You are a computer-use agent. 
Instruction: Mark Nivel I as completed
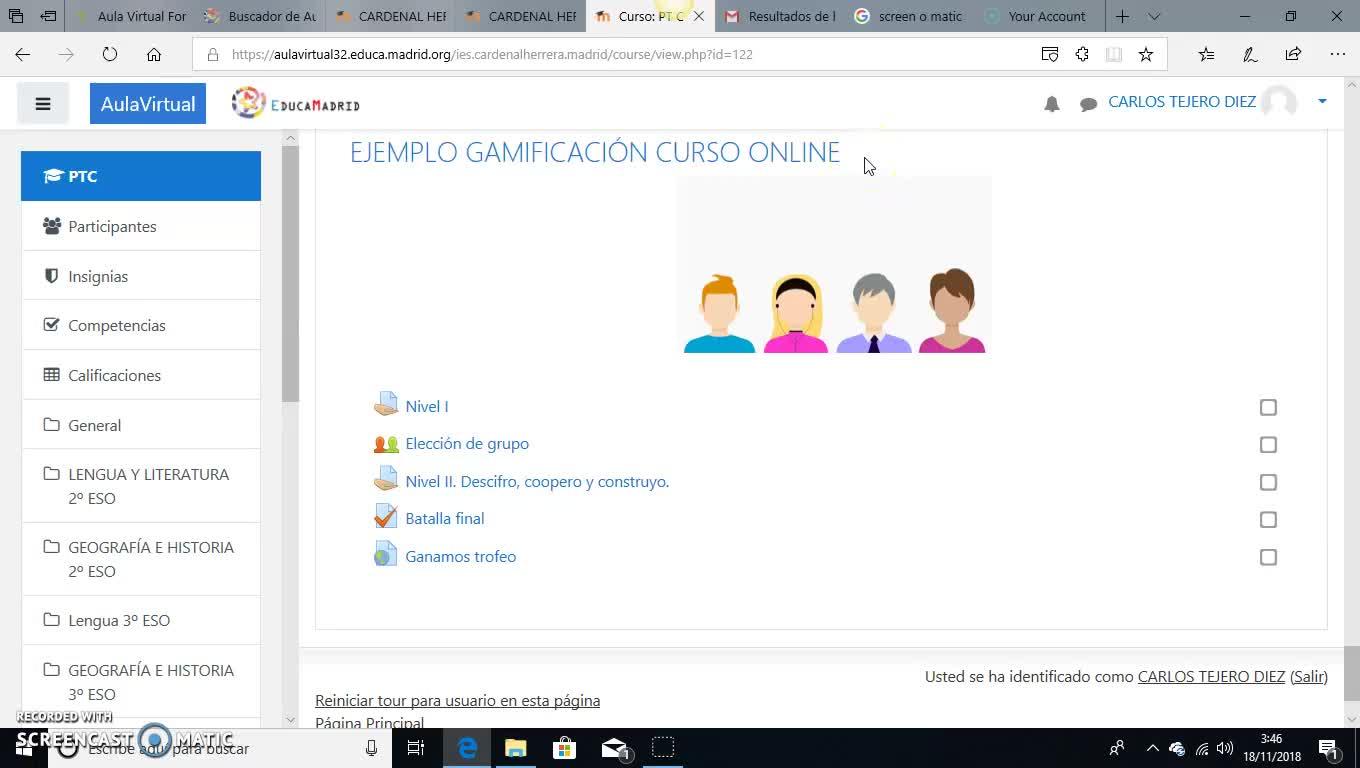click(1268, 407)
